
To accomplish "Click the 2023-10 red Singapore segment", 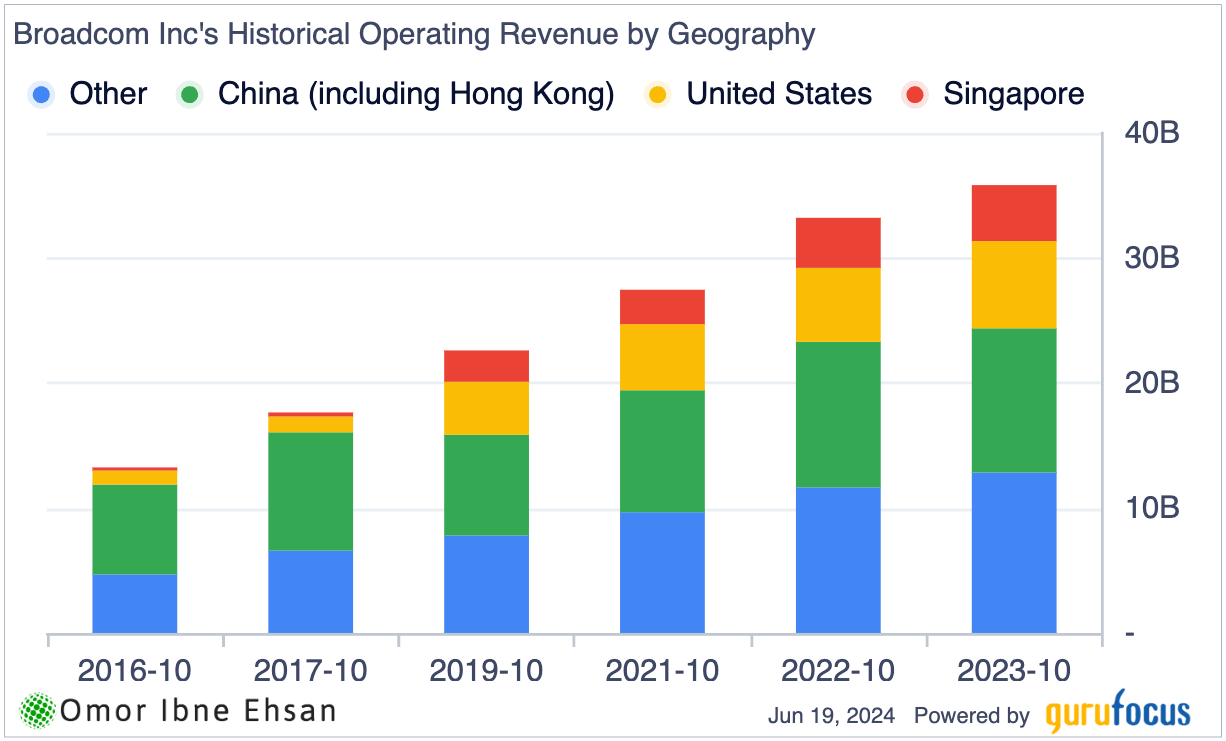I will point(1014,213).
